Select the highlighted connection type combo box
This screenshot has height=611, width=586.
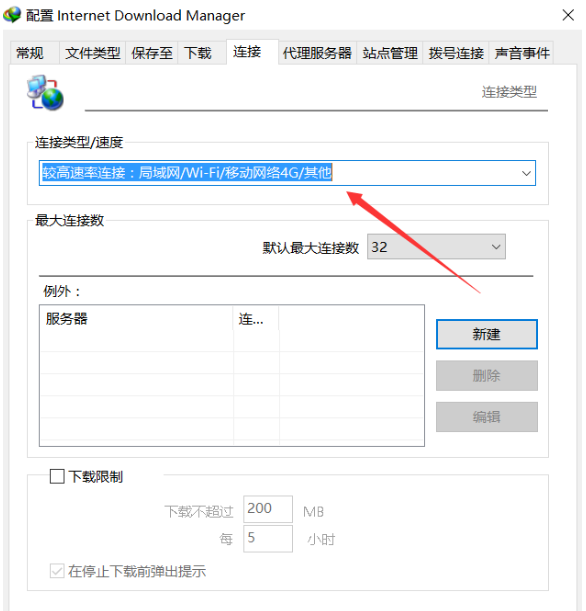[x=287, y=173]
